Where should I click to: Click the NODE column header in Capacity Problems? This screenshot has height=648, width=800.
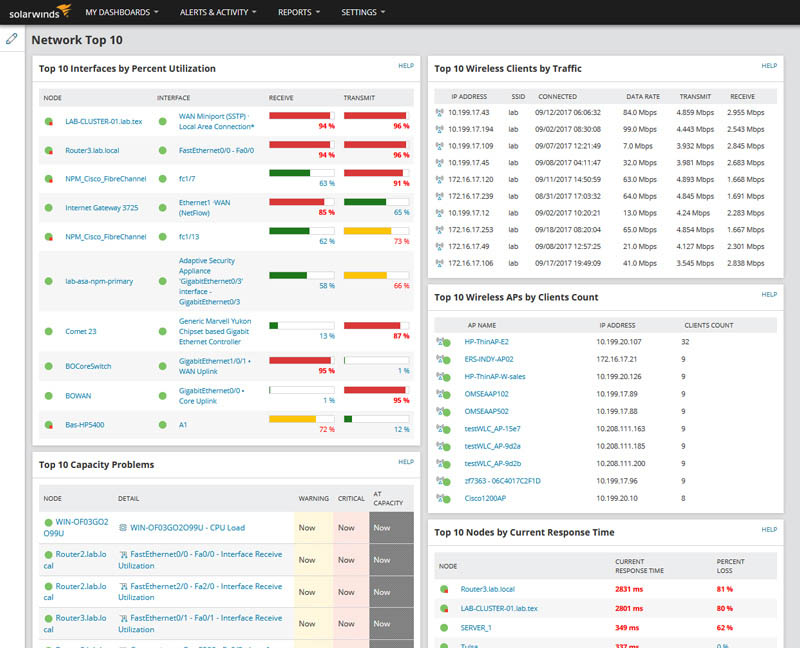[53, 499]
